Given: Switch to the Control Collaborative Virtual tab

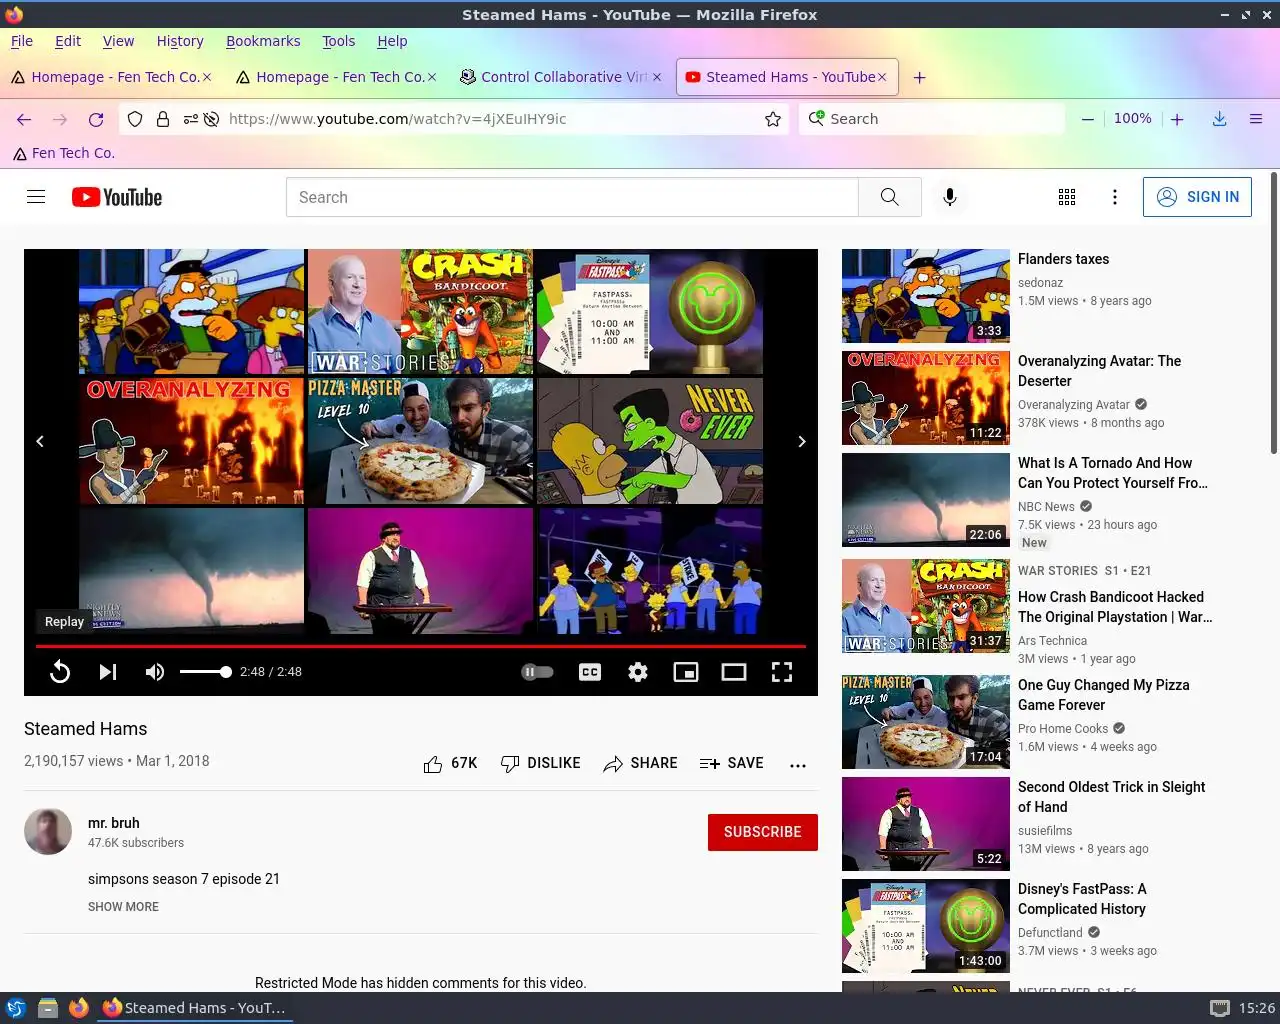Looking at the screenshot, I should pos(560,77).
